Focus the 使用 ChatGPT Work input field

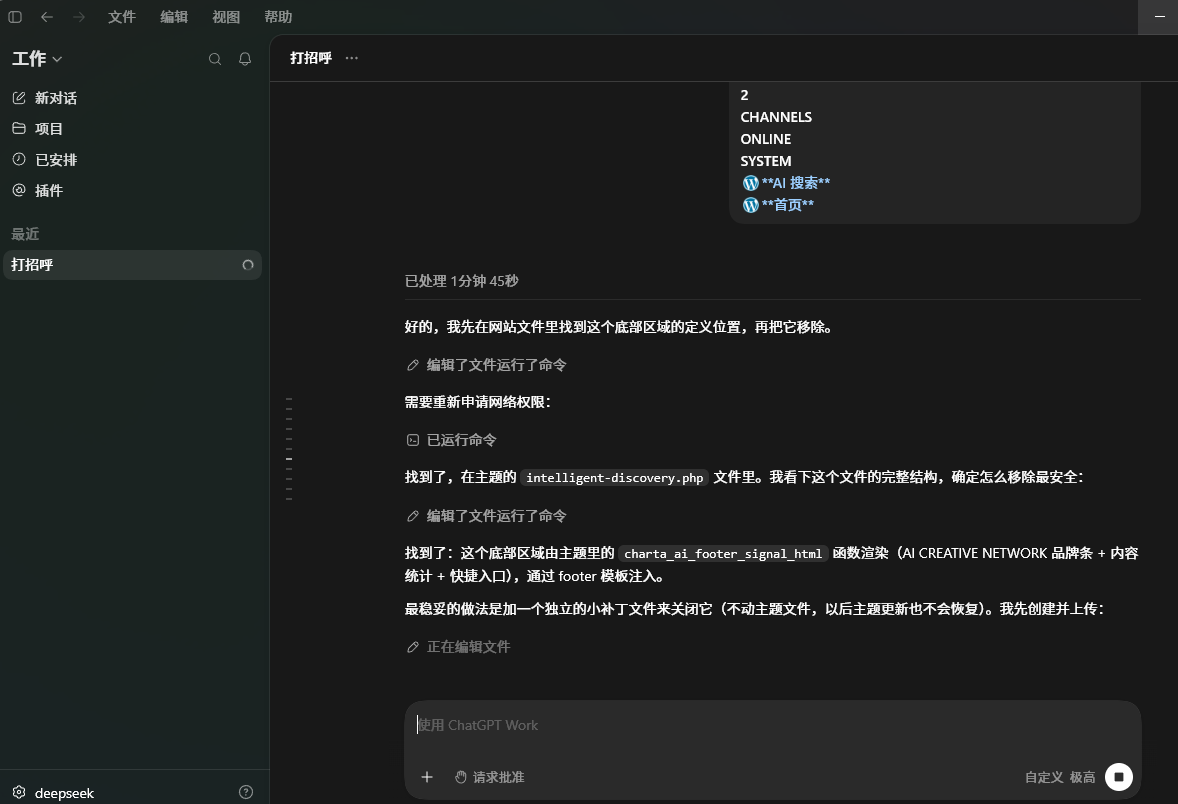(x=772, y=725)
